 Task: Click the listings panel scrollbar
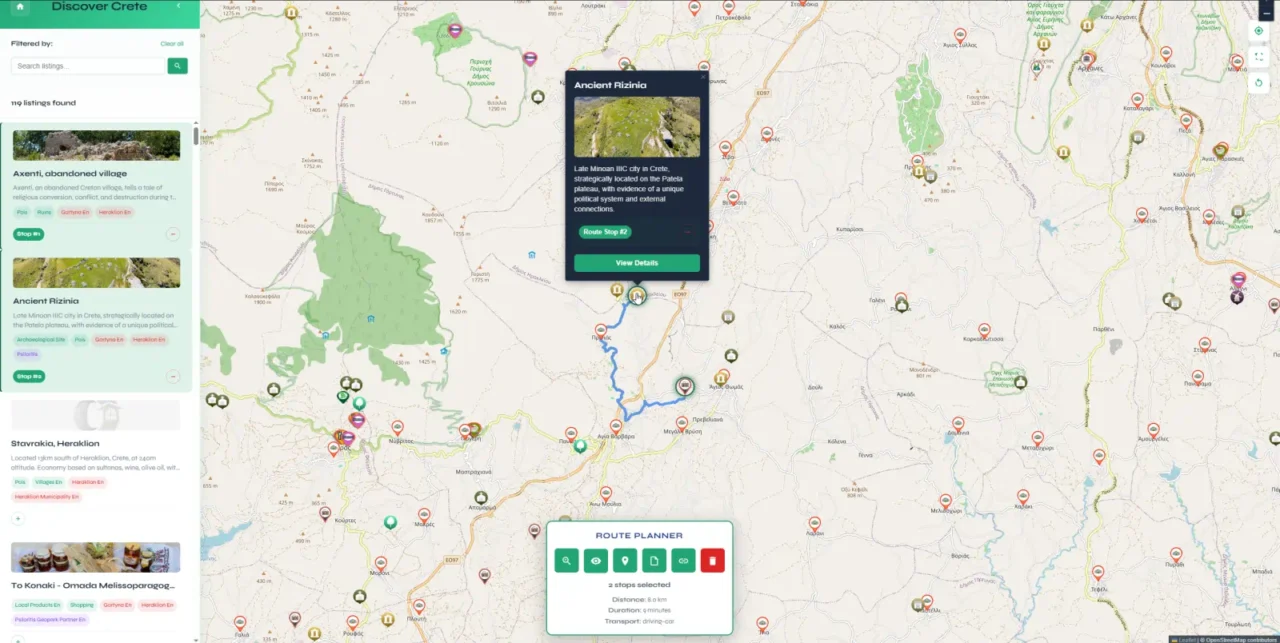point(196,137)
